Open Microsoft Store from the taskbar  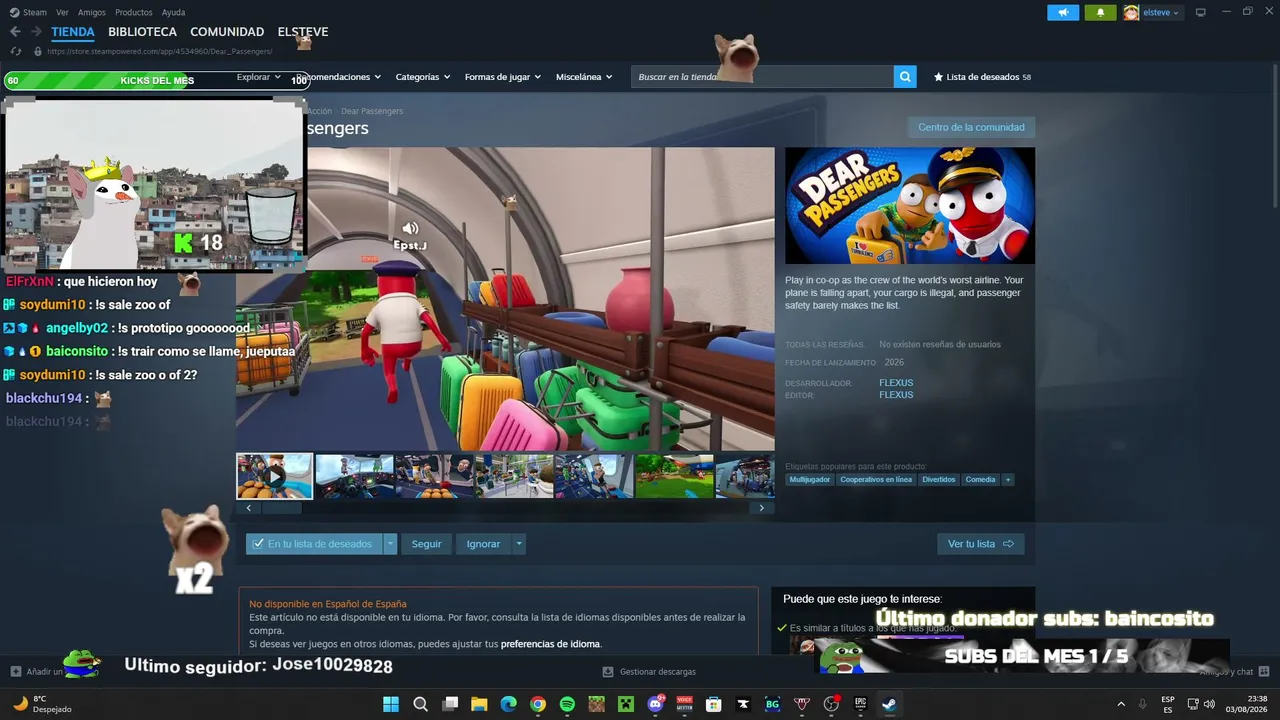[714, 704]
